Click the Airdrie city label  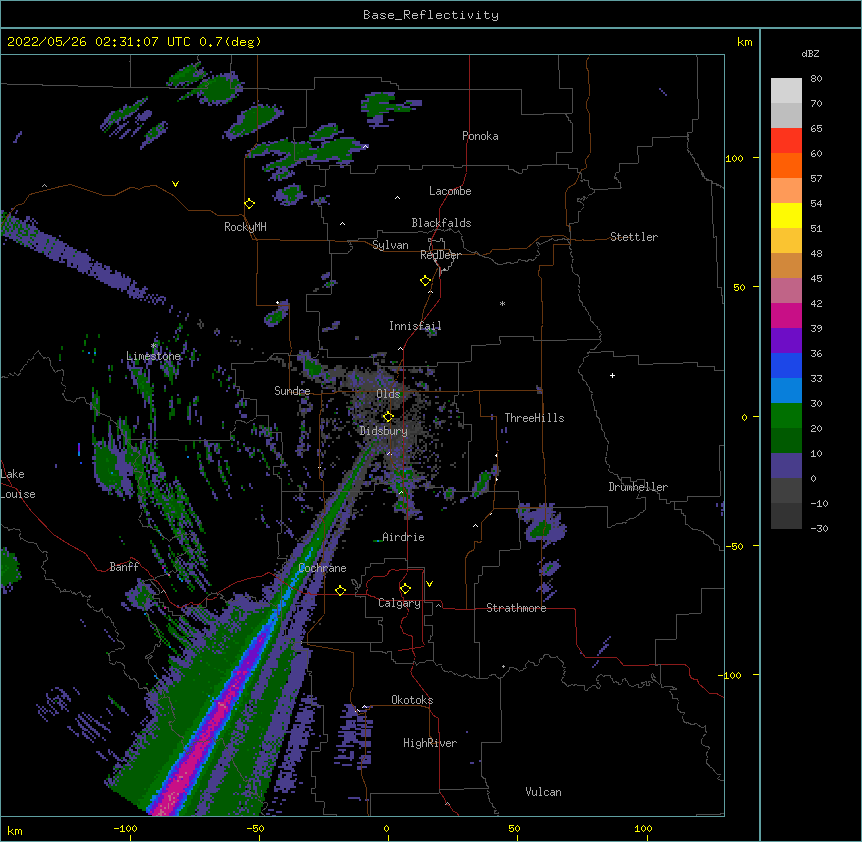[x=403, y=537]
